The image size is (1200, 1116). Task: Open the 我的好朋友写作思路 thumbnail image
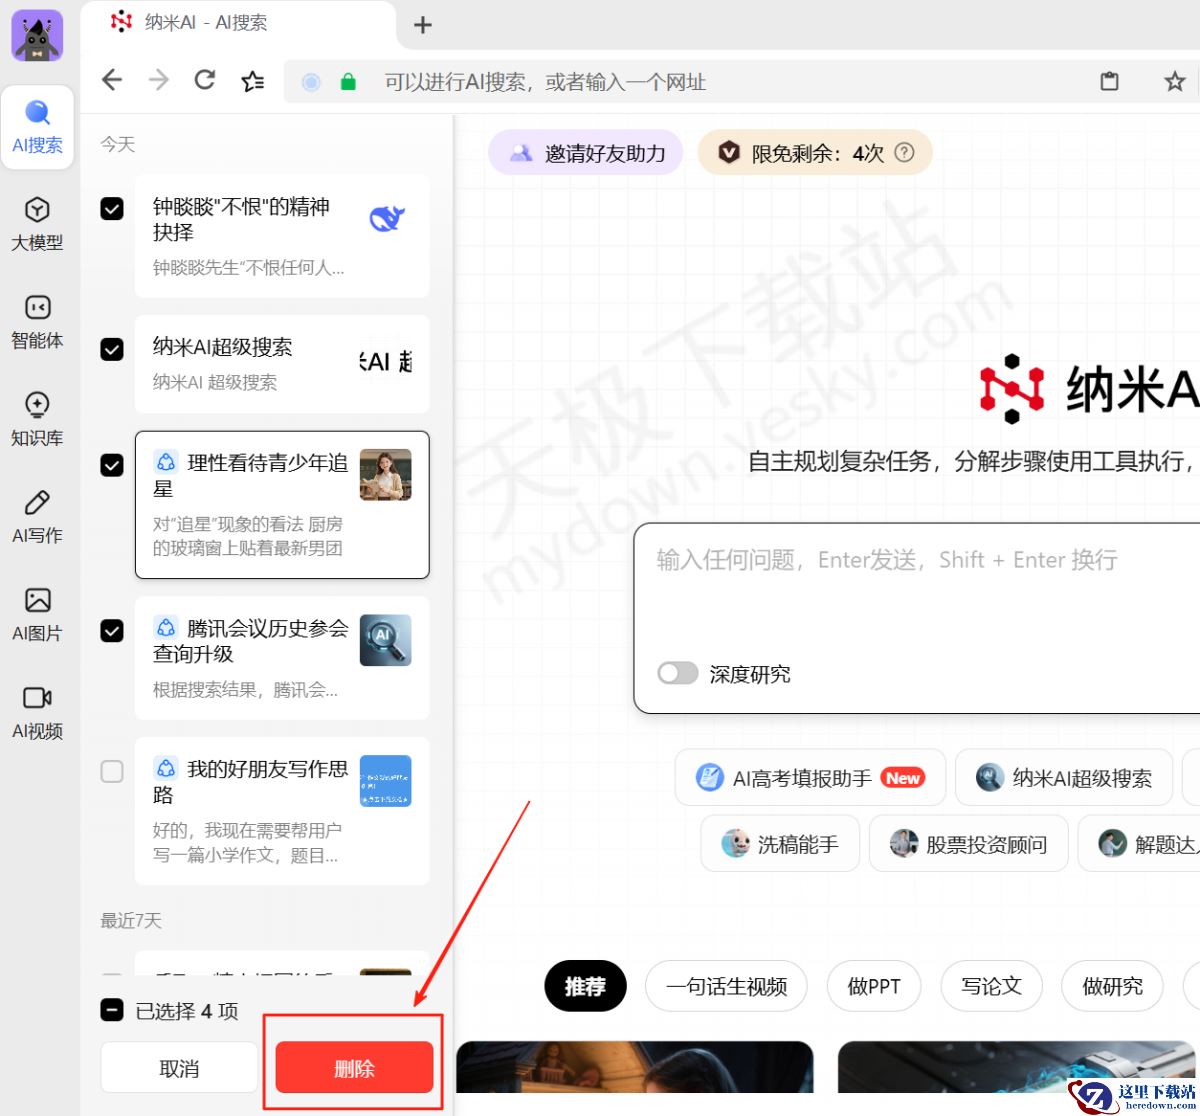[x=386, y=781]
